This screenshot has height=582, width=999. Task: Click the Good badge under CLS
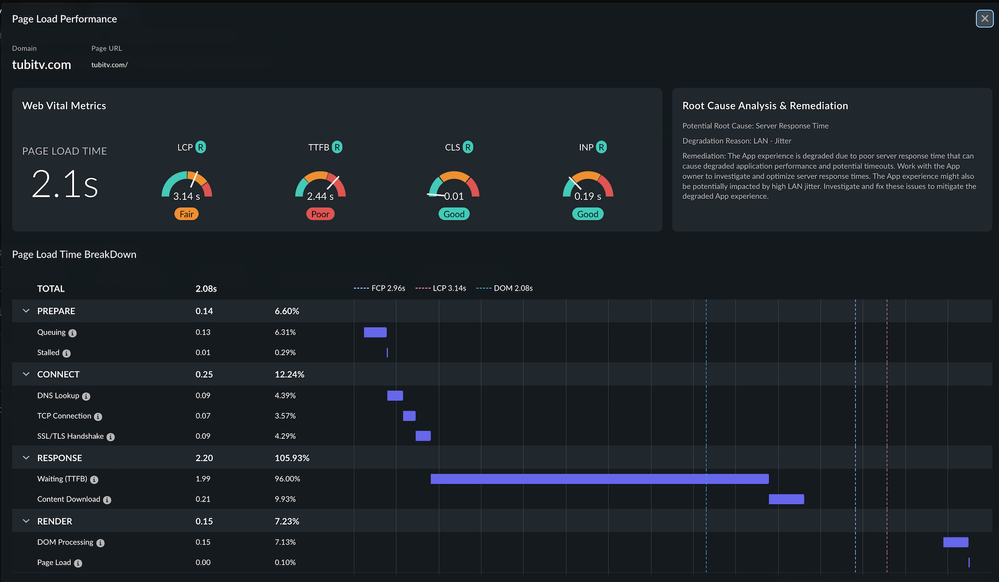coord(454,214)
